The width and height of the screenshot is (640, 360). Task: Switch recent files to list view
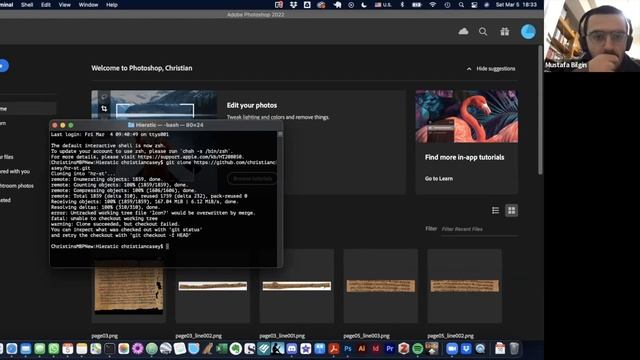(x=496, y=210)
